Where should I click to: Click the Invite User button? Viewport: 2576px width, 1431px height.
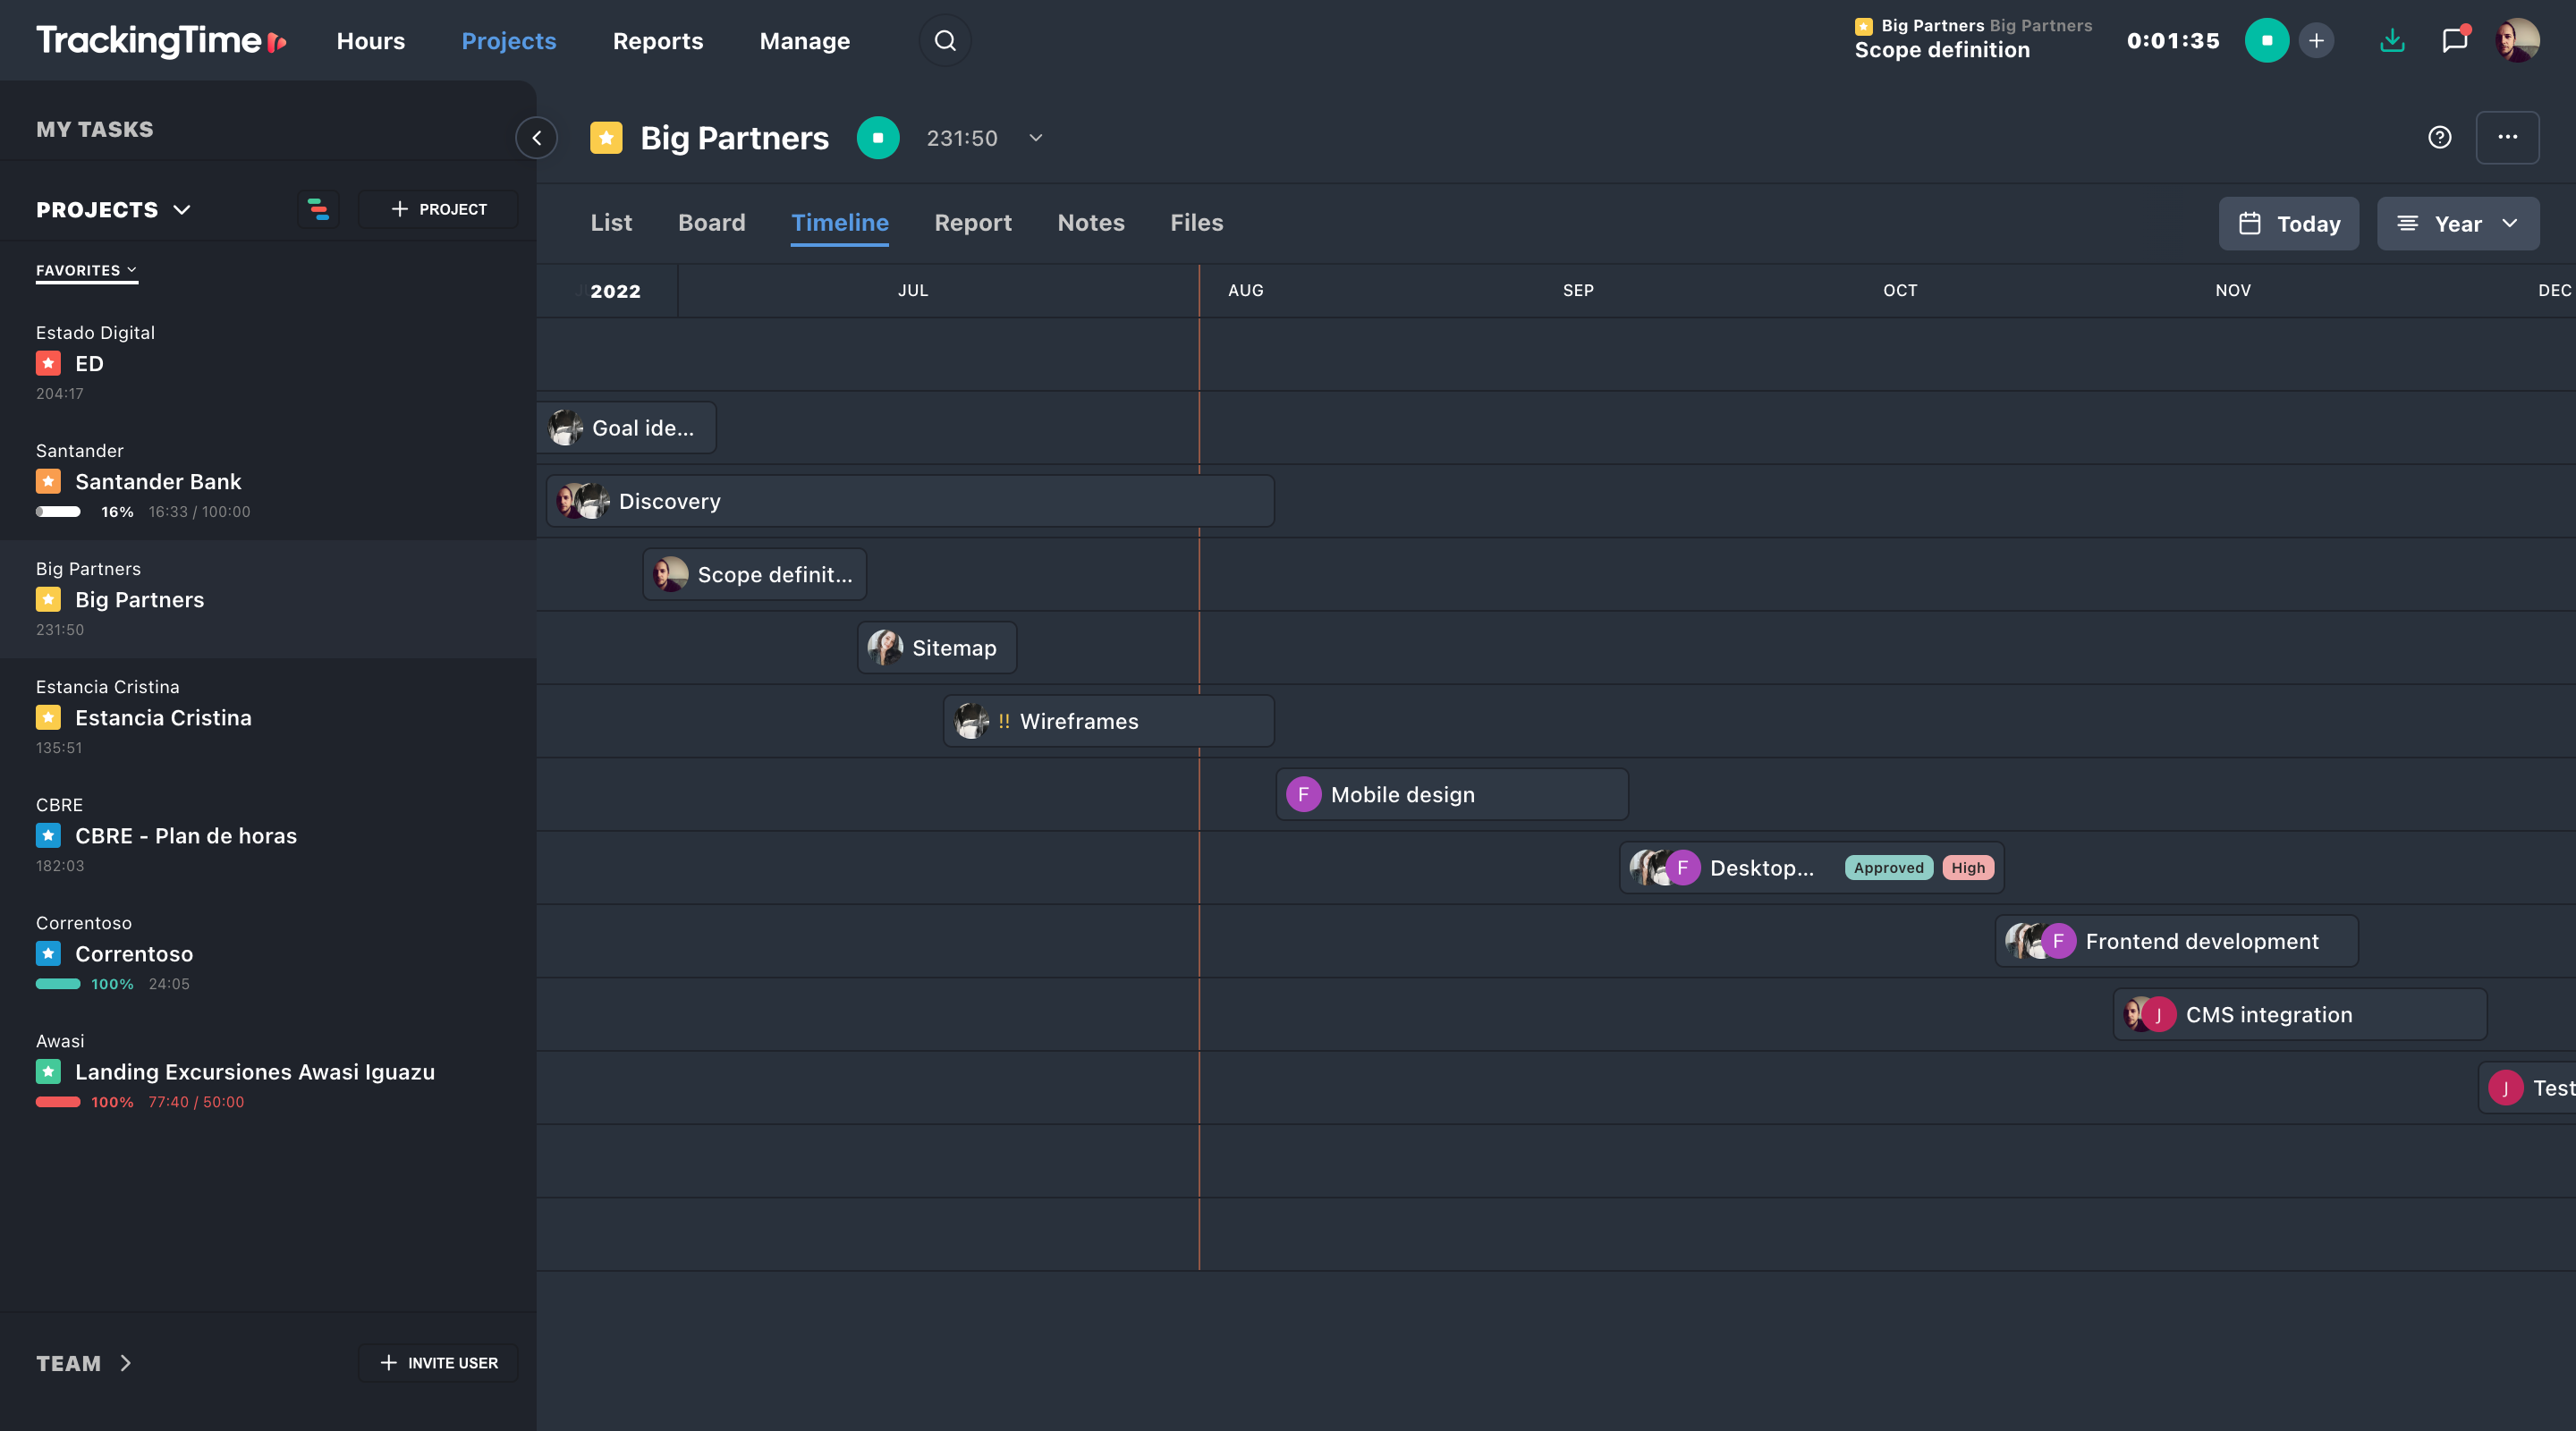pos(438,1363)
